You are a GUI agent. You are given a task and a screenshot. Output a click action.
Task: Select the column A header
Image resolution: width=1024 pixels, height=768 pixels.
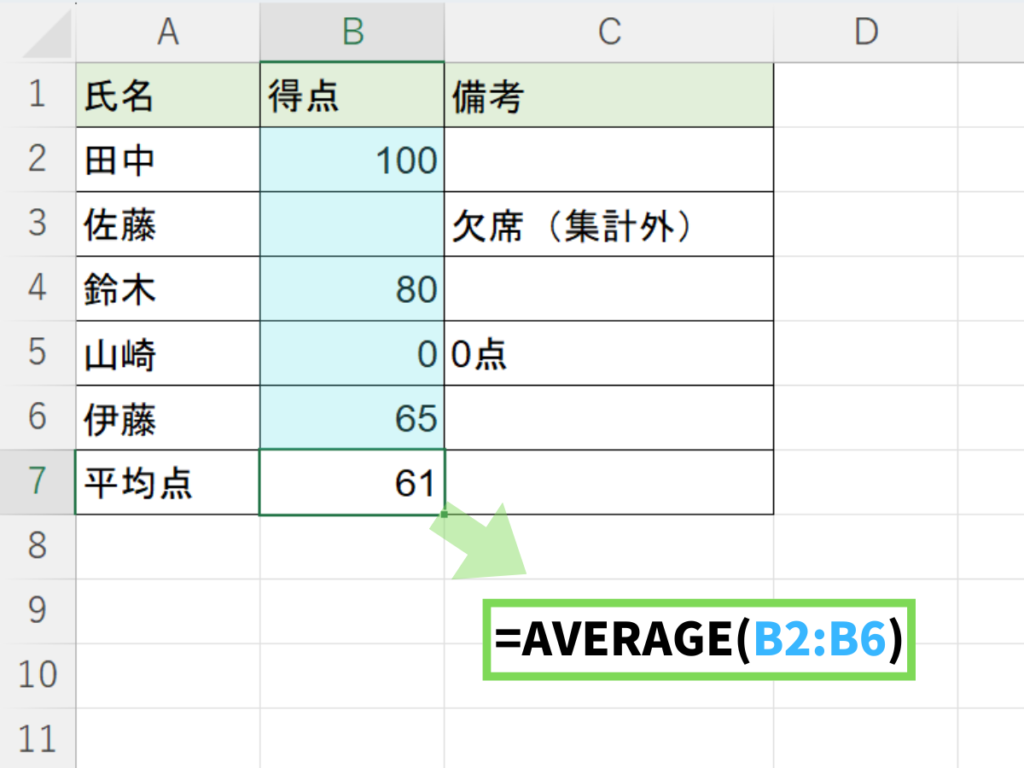tap(168, 32)
